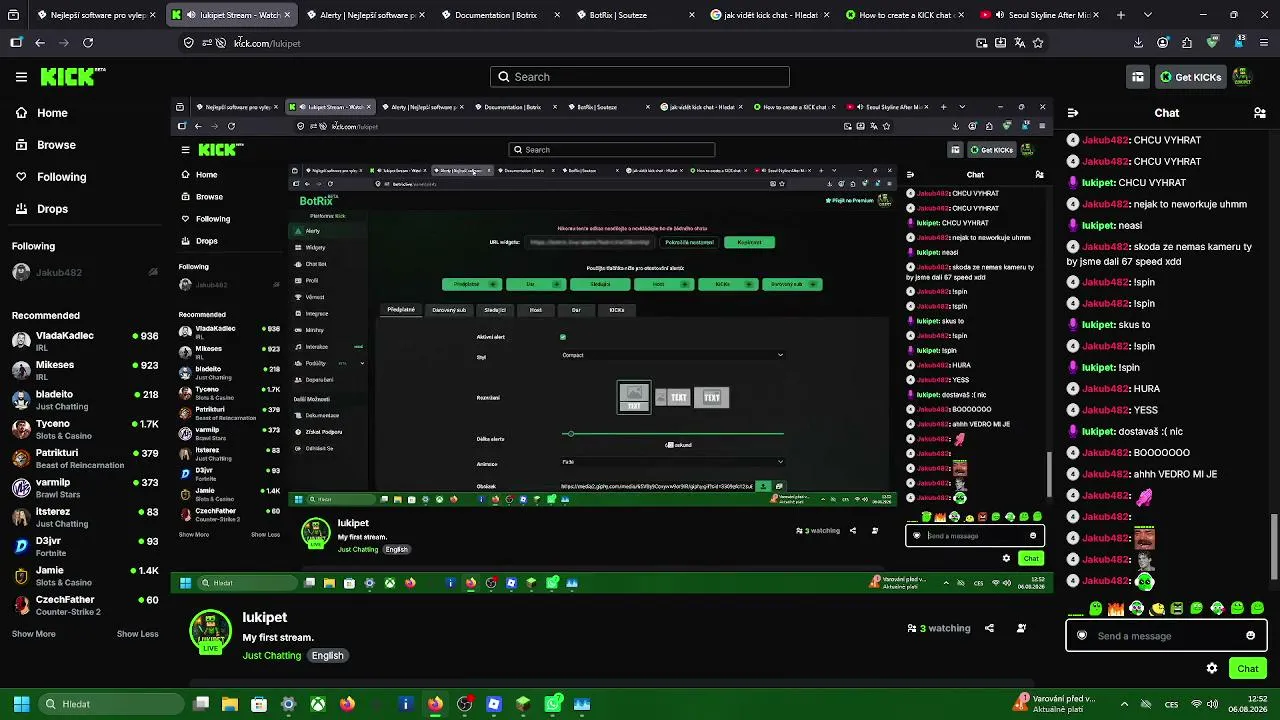
Task: Open the Firefox downloads panel
Action: click(1138, 43)
